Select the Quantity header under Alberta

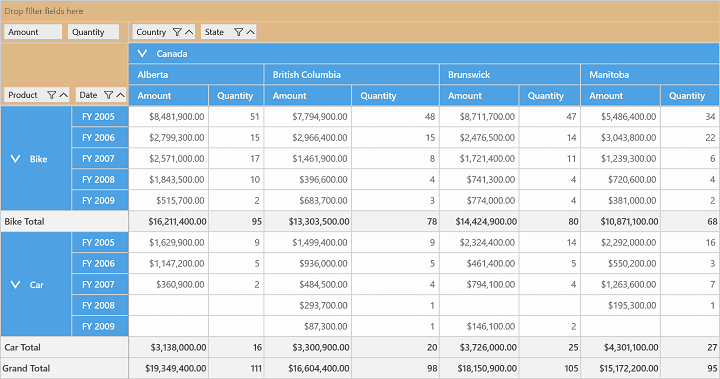coord(236,96)
